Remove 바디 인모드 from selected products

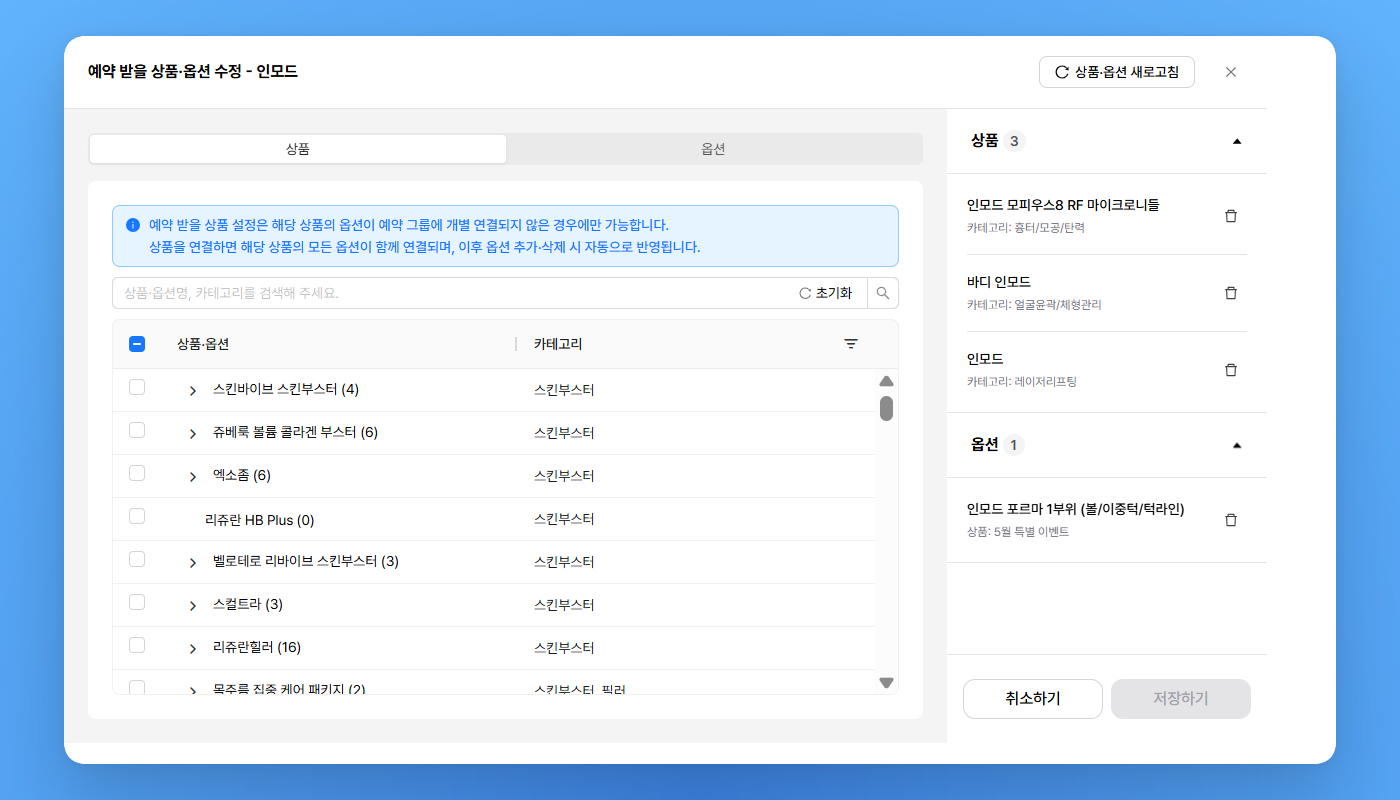click(1231, 293)
